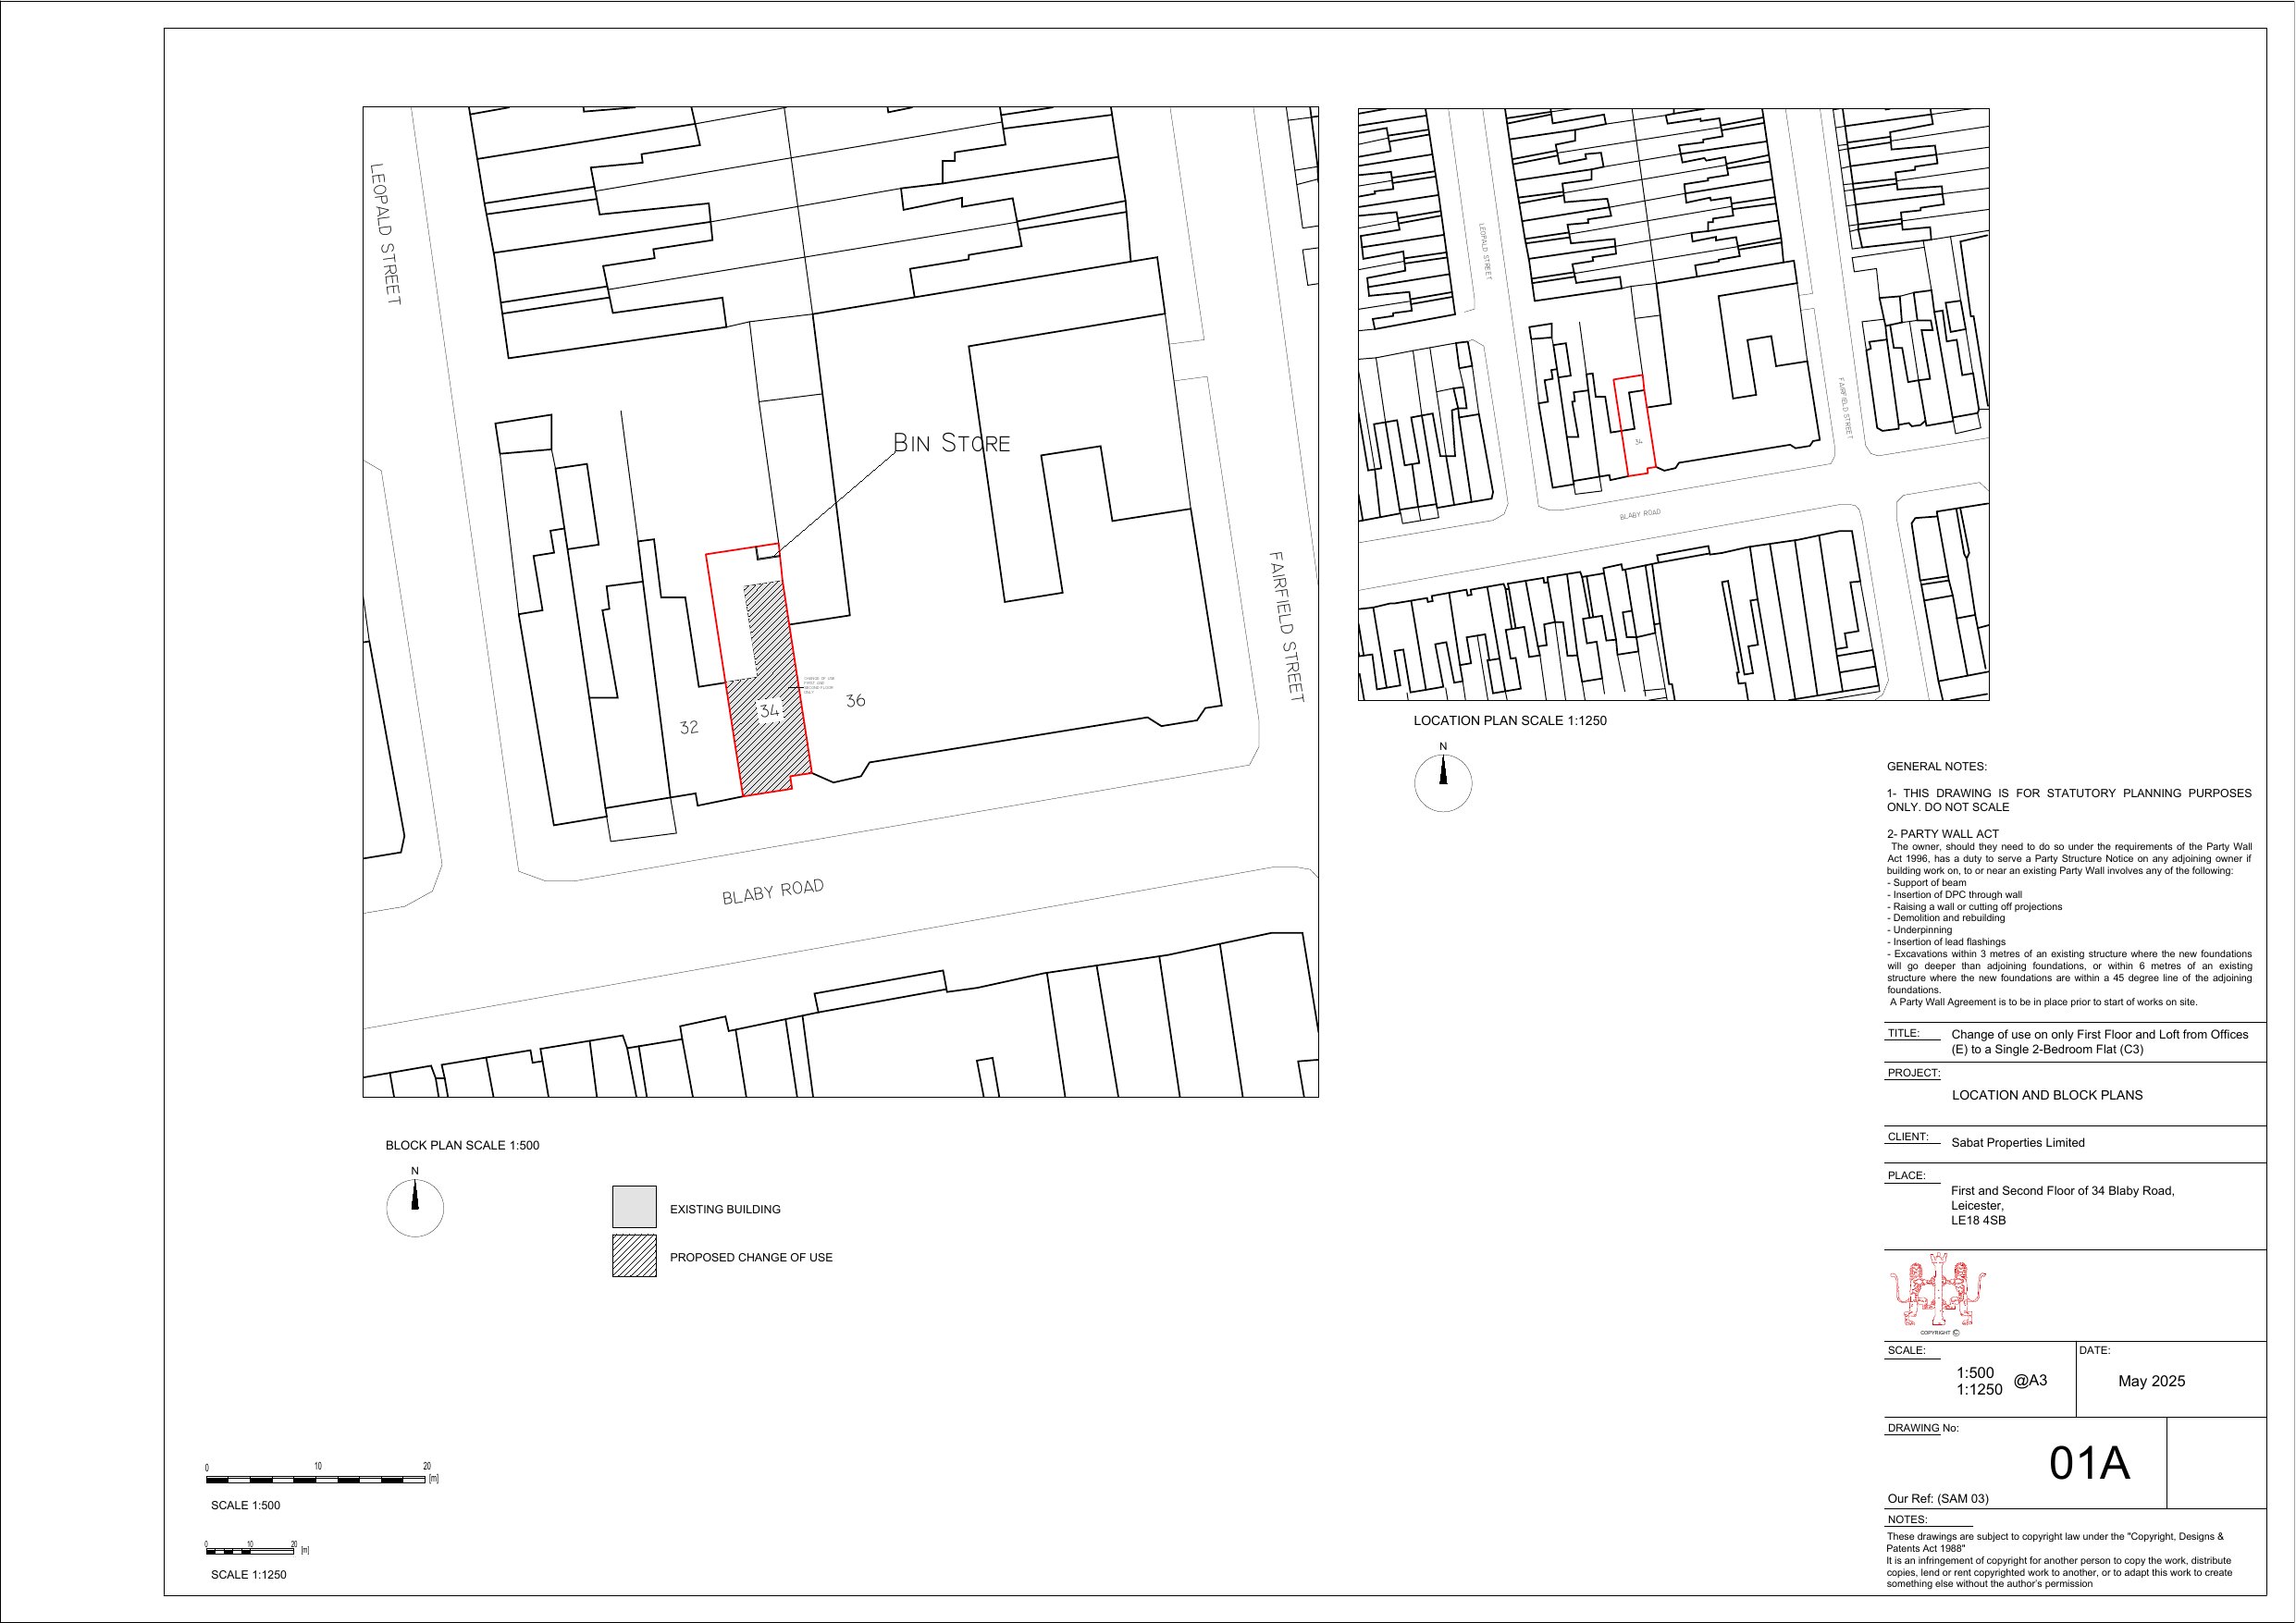Click the Sabat Properties Limited client text
This screenshot has height=1623, width=2296.
click(x=2017, y=1143)
